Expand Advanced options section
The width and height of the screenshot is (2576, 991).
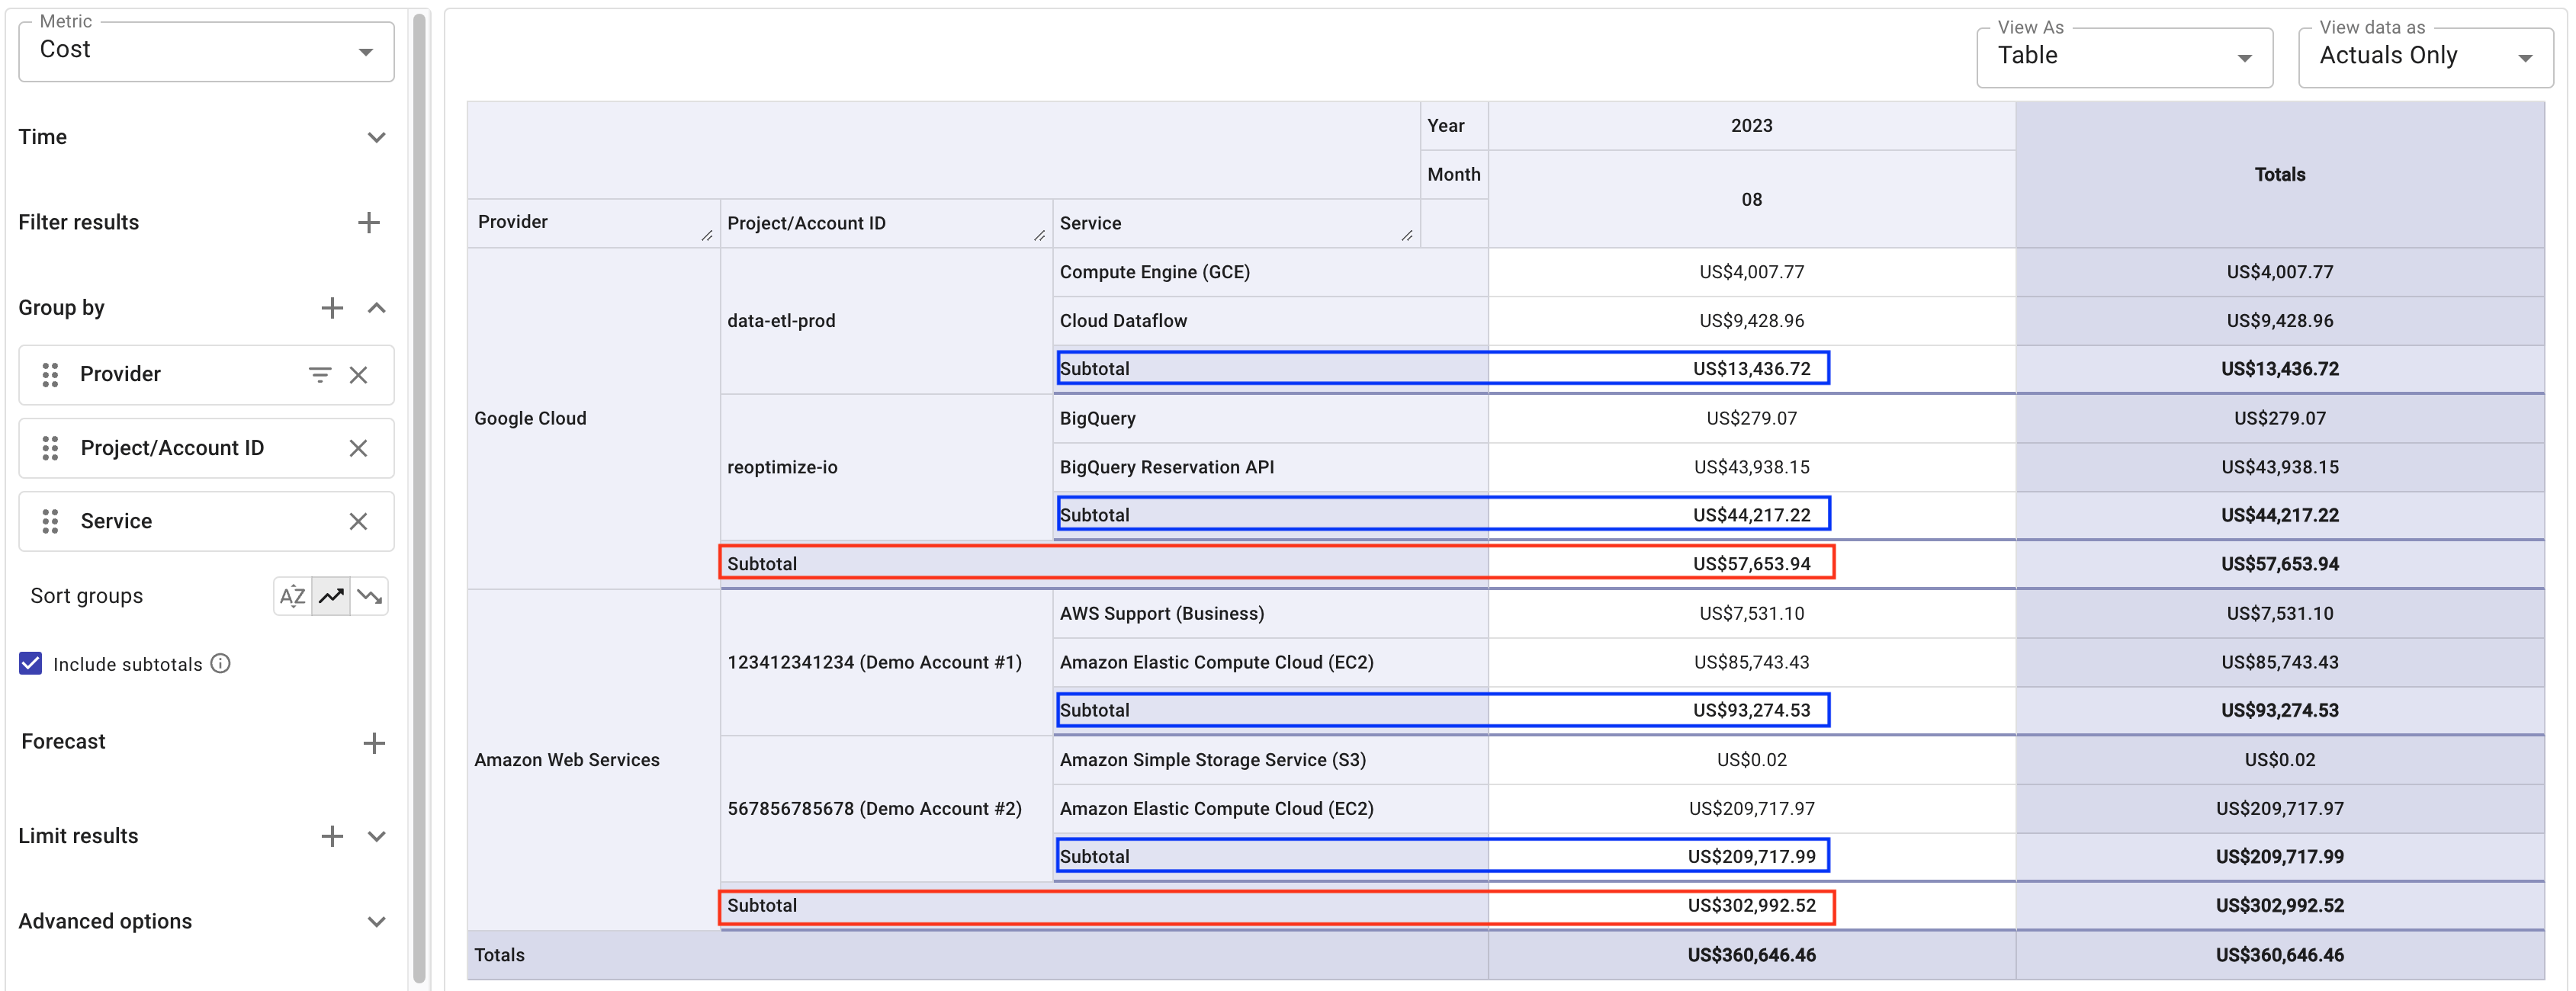click(376, 922)
